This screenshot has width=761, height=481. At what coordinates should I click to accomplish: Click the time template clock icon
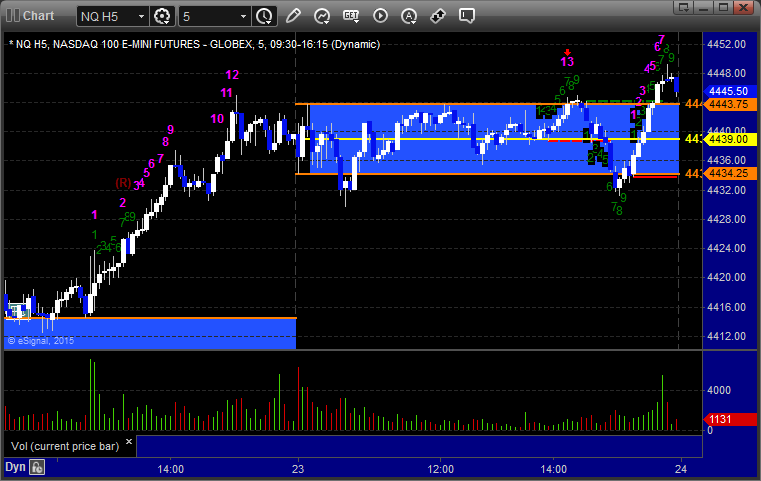pyautogui.click(x=264, y=16)
